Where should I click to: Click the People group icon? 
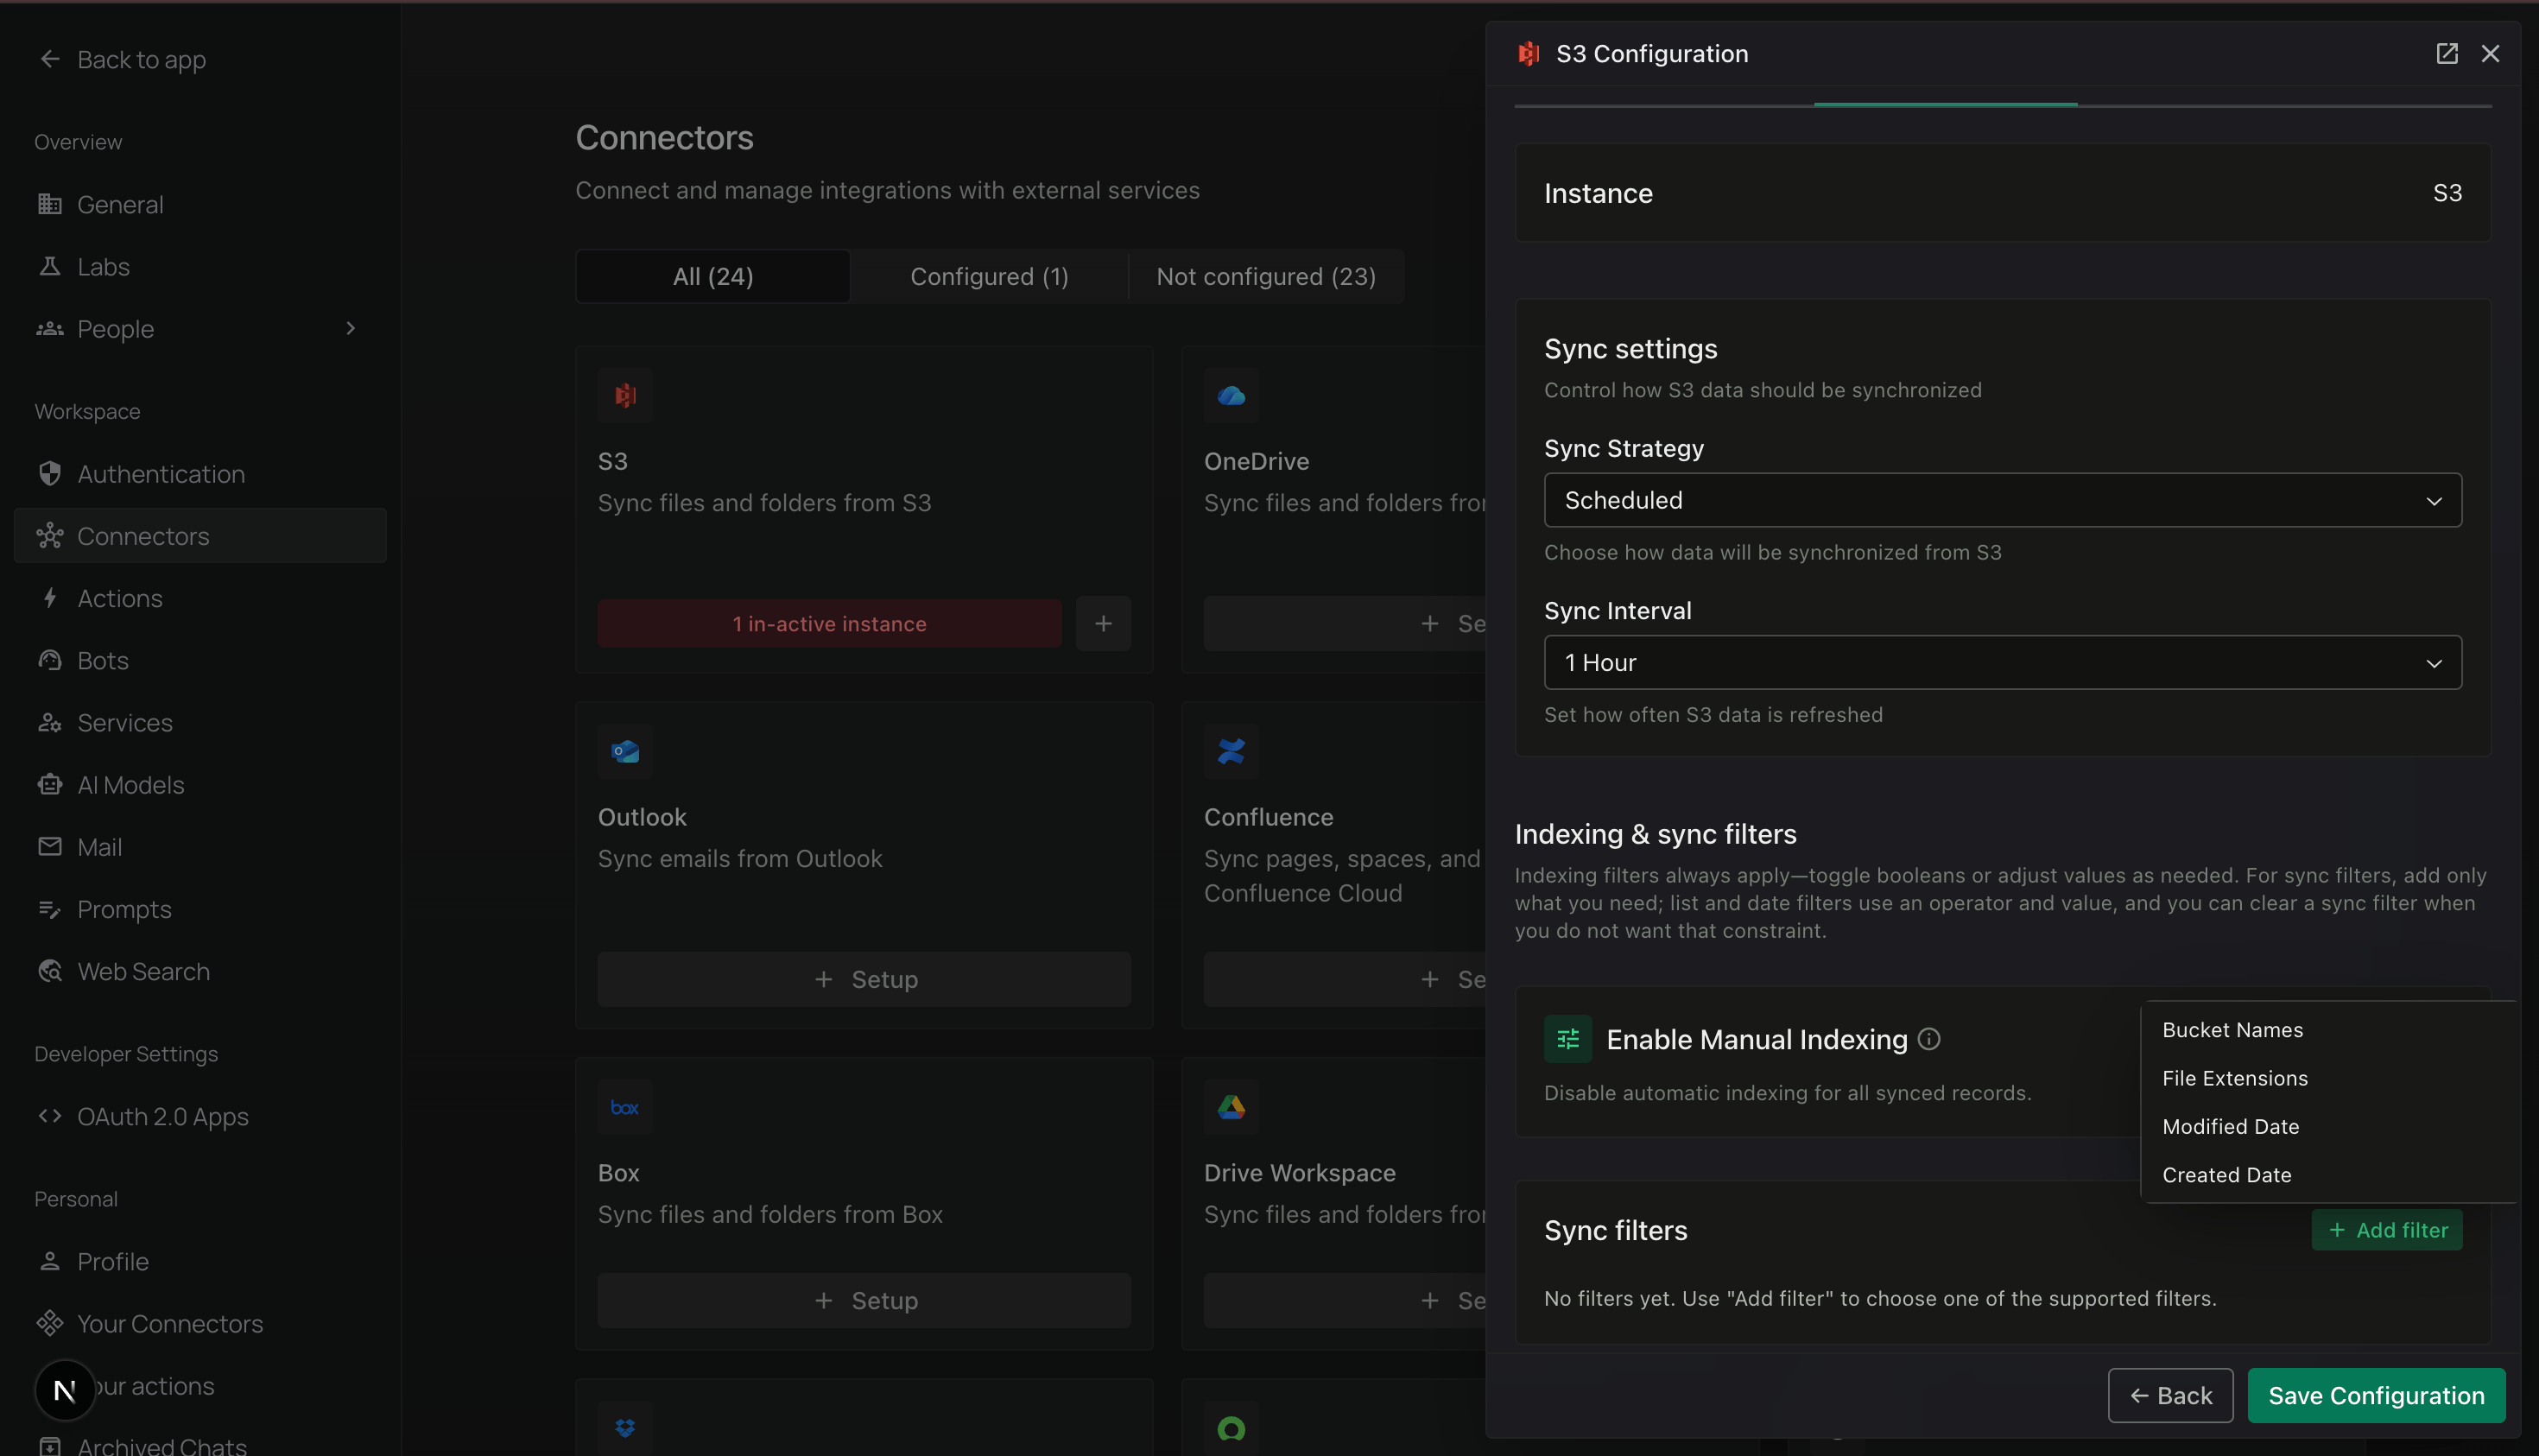pyautogui.click(x=50, y=329)
